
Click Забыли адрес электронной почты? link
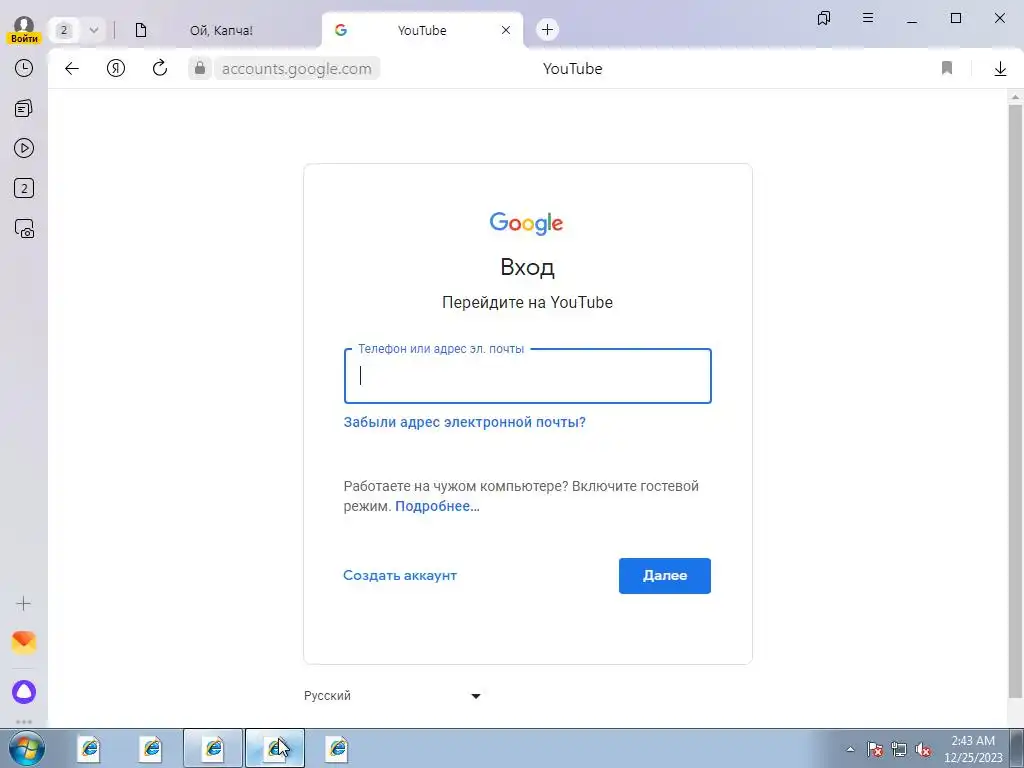464,422
